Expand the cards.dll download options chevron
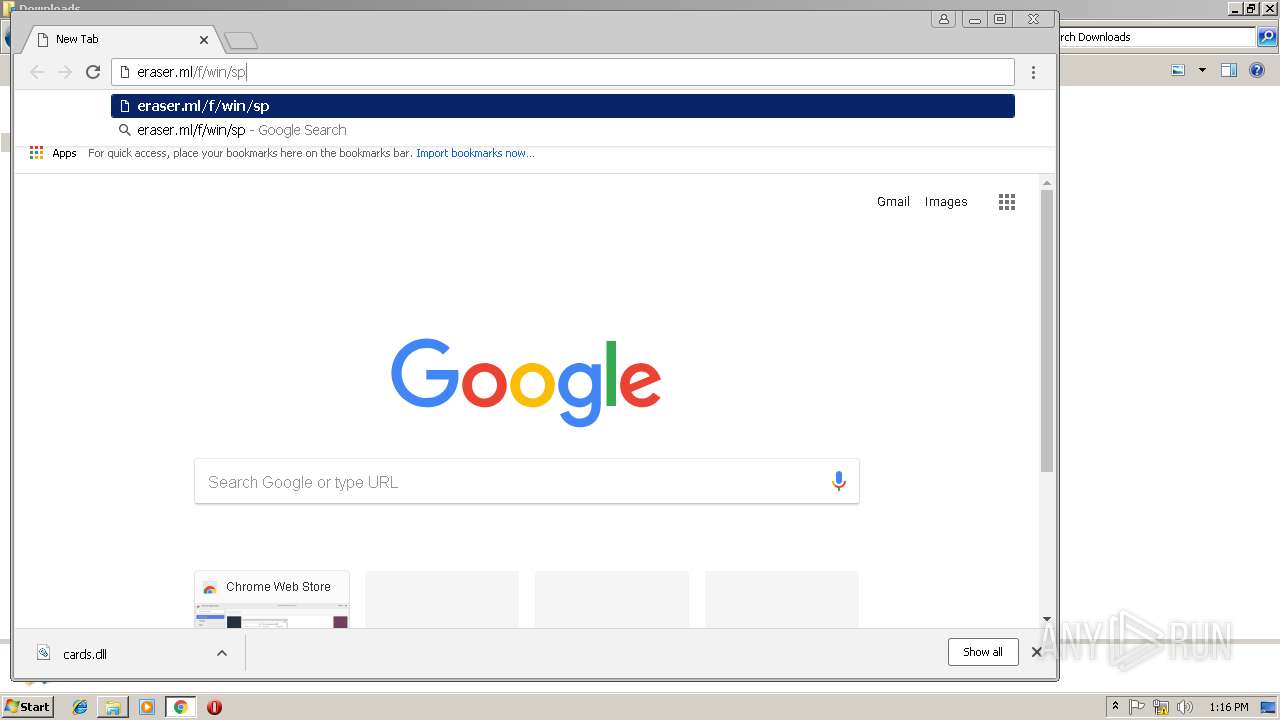 tap(222, 654)
